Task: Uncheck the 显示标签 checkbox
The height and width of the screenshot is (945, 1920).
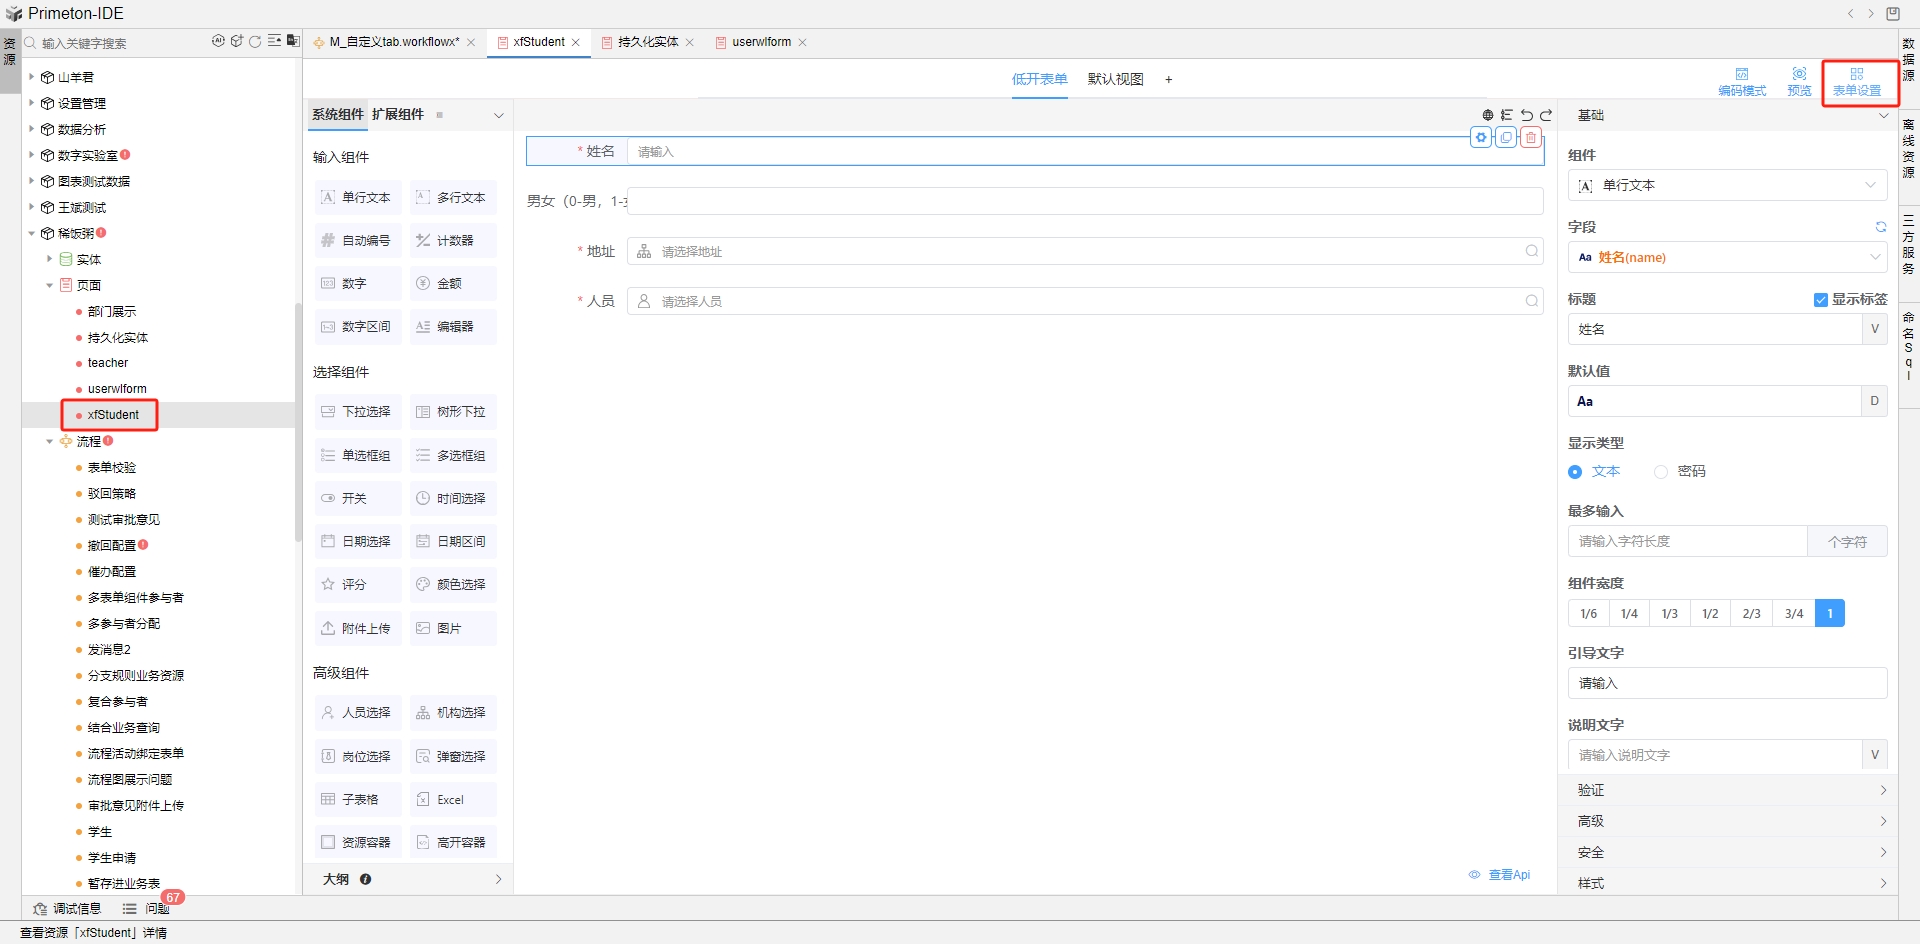Action: coord(1820,299)
